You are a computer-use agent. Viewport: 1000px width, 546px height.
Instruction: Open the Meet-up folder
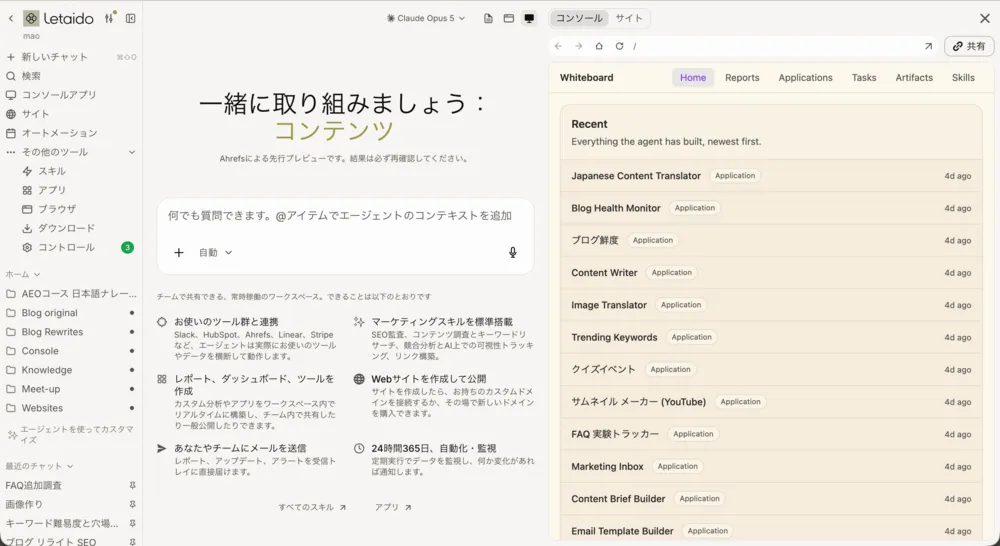coord(71,388)
